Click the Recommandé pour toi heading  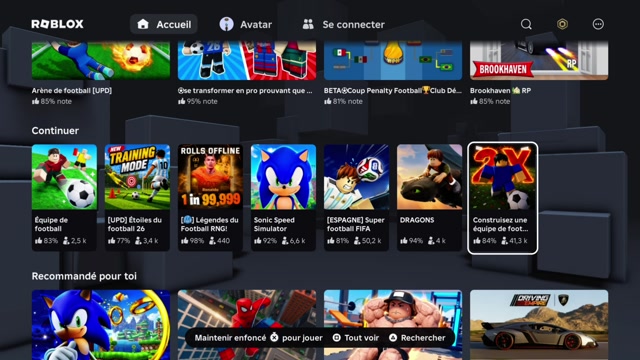[x=84, y=276]
